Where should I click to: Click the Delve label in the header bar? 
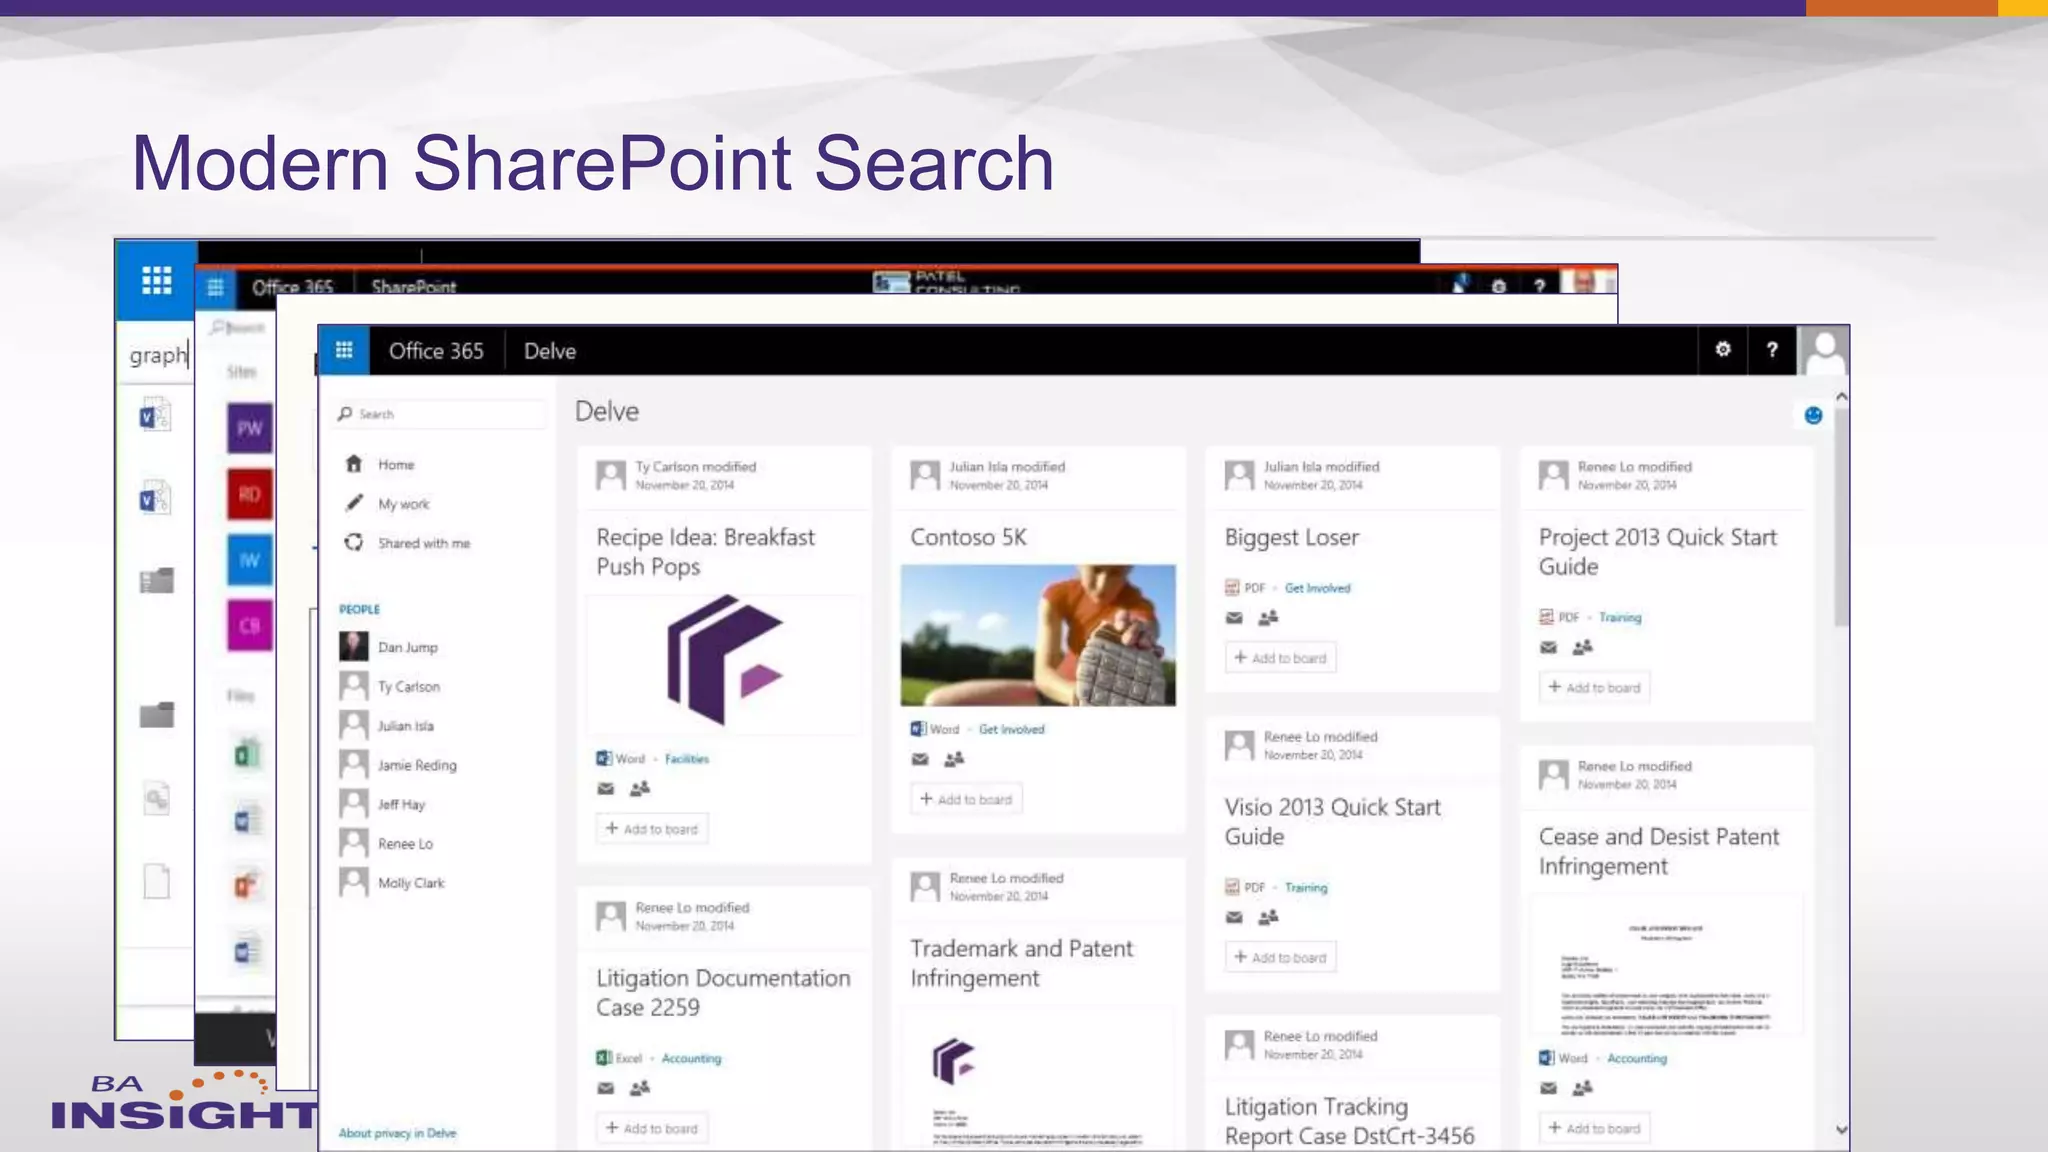550,351
